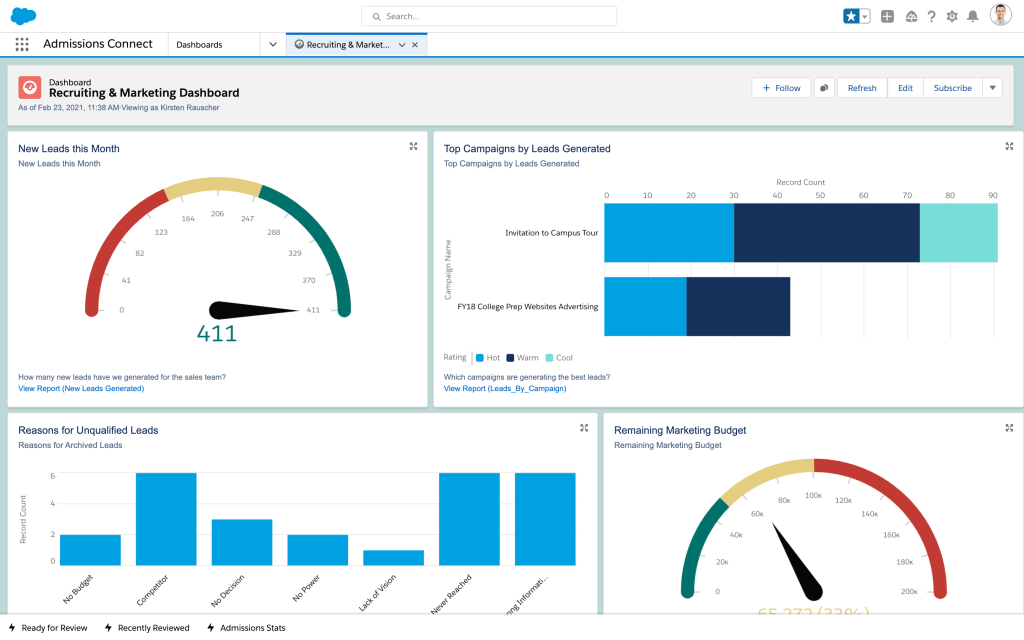Open the Setup gear icon
The height and width of the screenshot is (640, 1024).
pos(952,16)
